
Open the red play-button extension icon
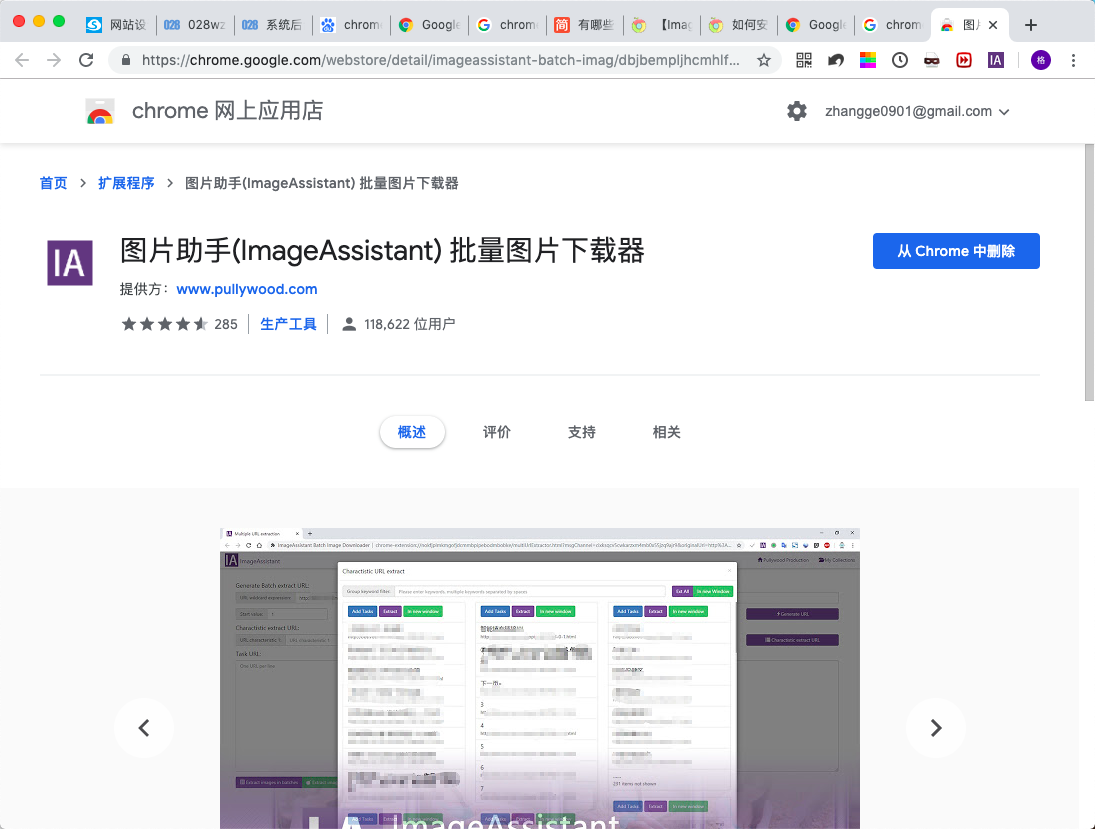(x=964, y=60)
